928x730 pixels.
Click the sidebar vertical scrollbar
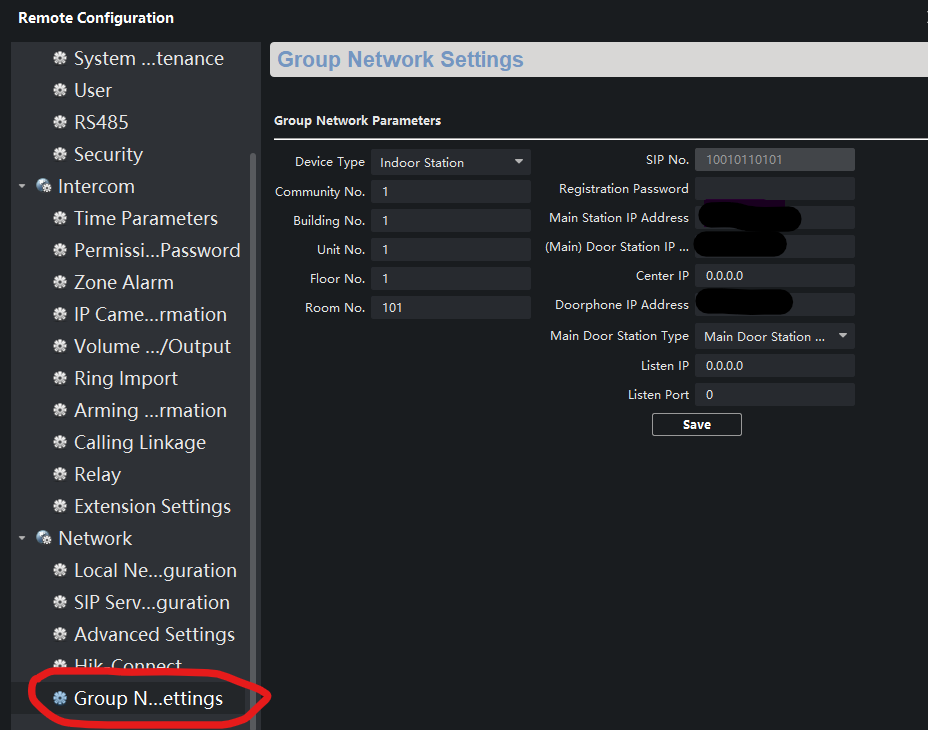pyautogui.click(x=252, y=400)
